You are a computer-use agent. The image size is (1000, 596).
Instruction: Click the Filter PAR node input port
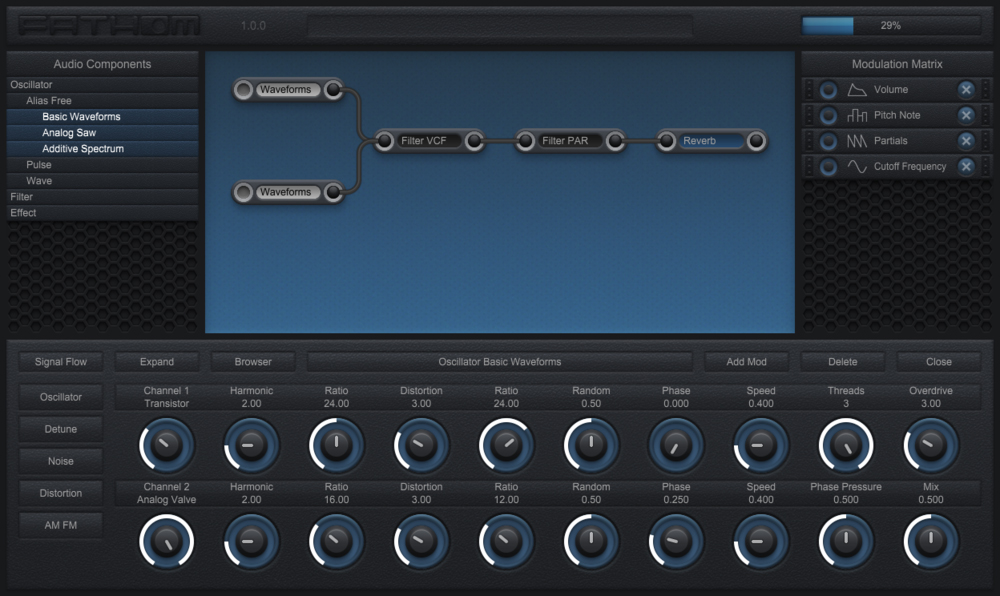(526, 141)
